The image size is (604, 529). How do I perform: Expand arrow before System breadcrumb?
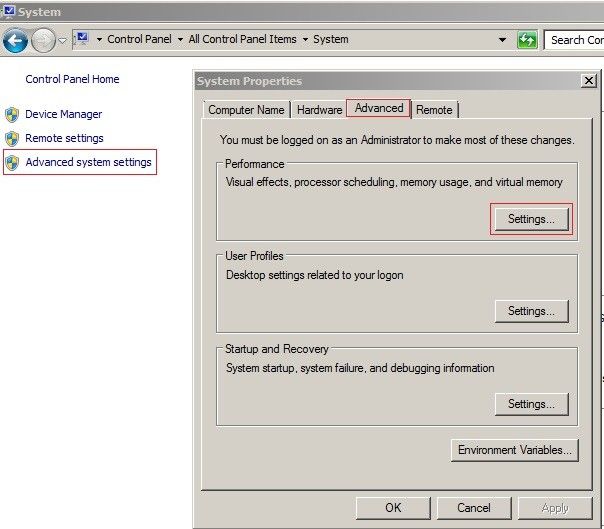305,39
